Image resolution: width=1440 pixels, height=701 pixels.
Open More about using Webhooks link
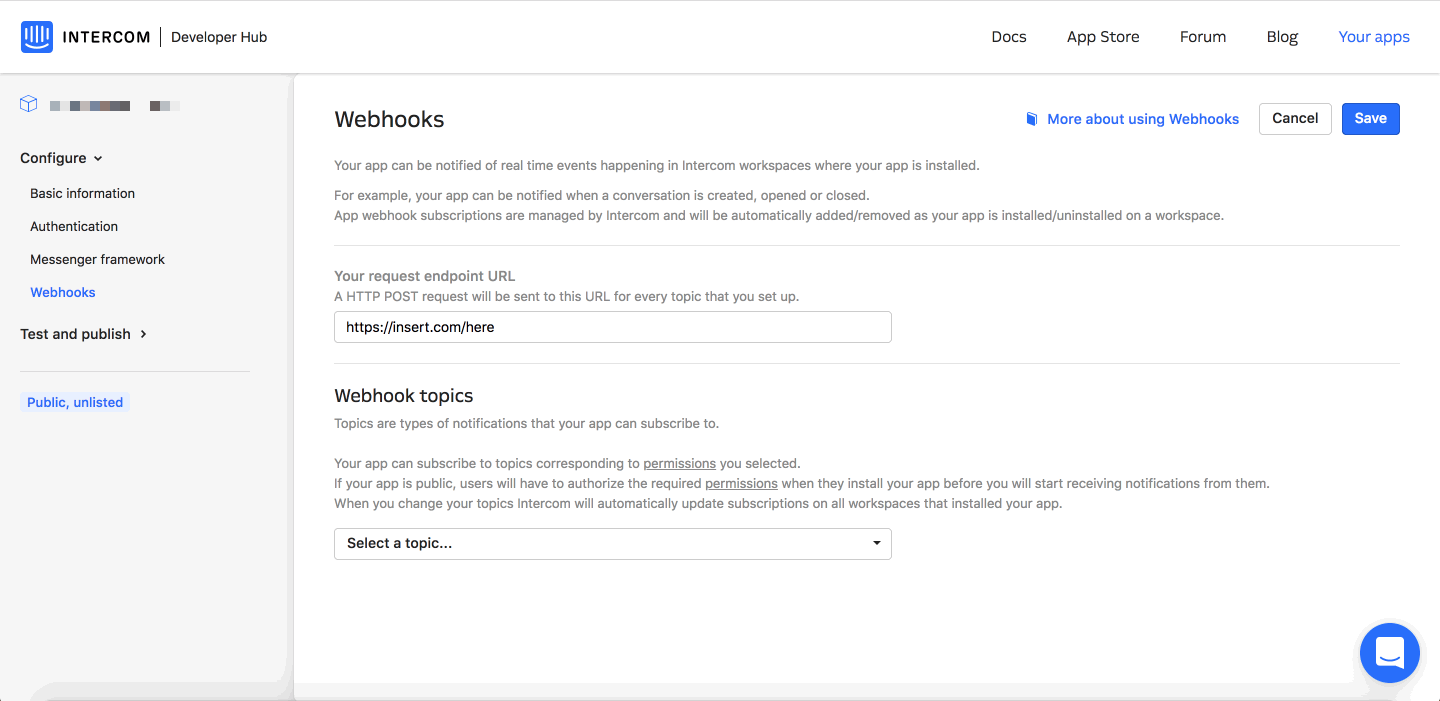pos(1143,119)
